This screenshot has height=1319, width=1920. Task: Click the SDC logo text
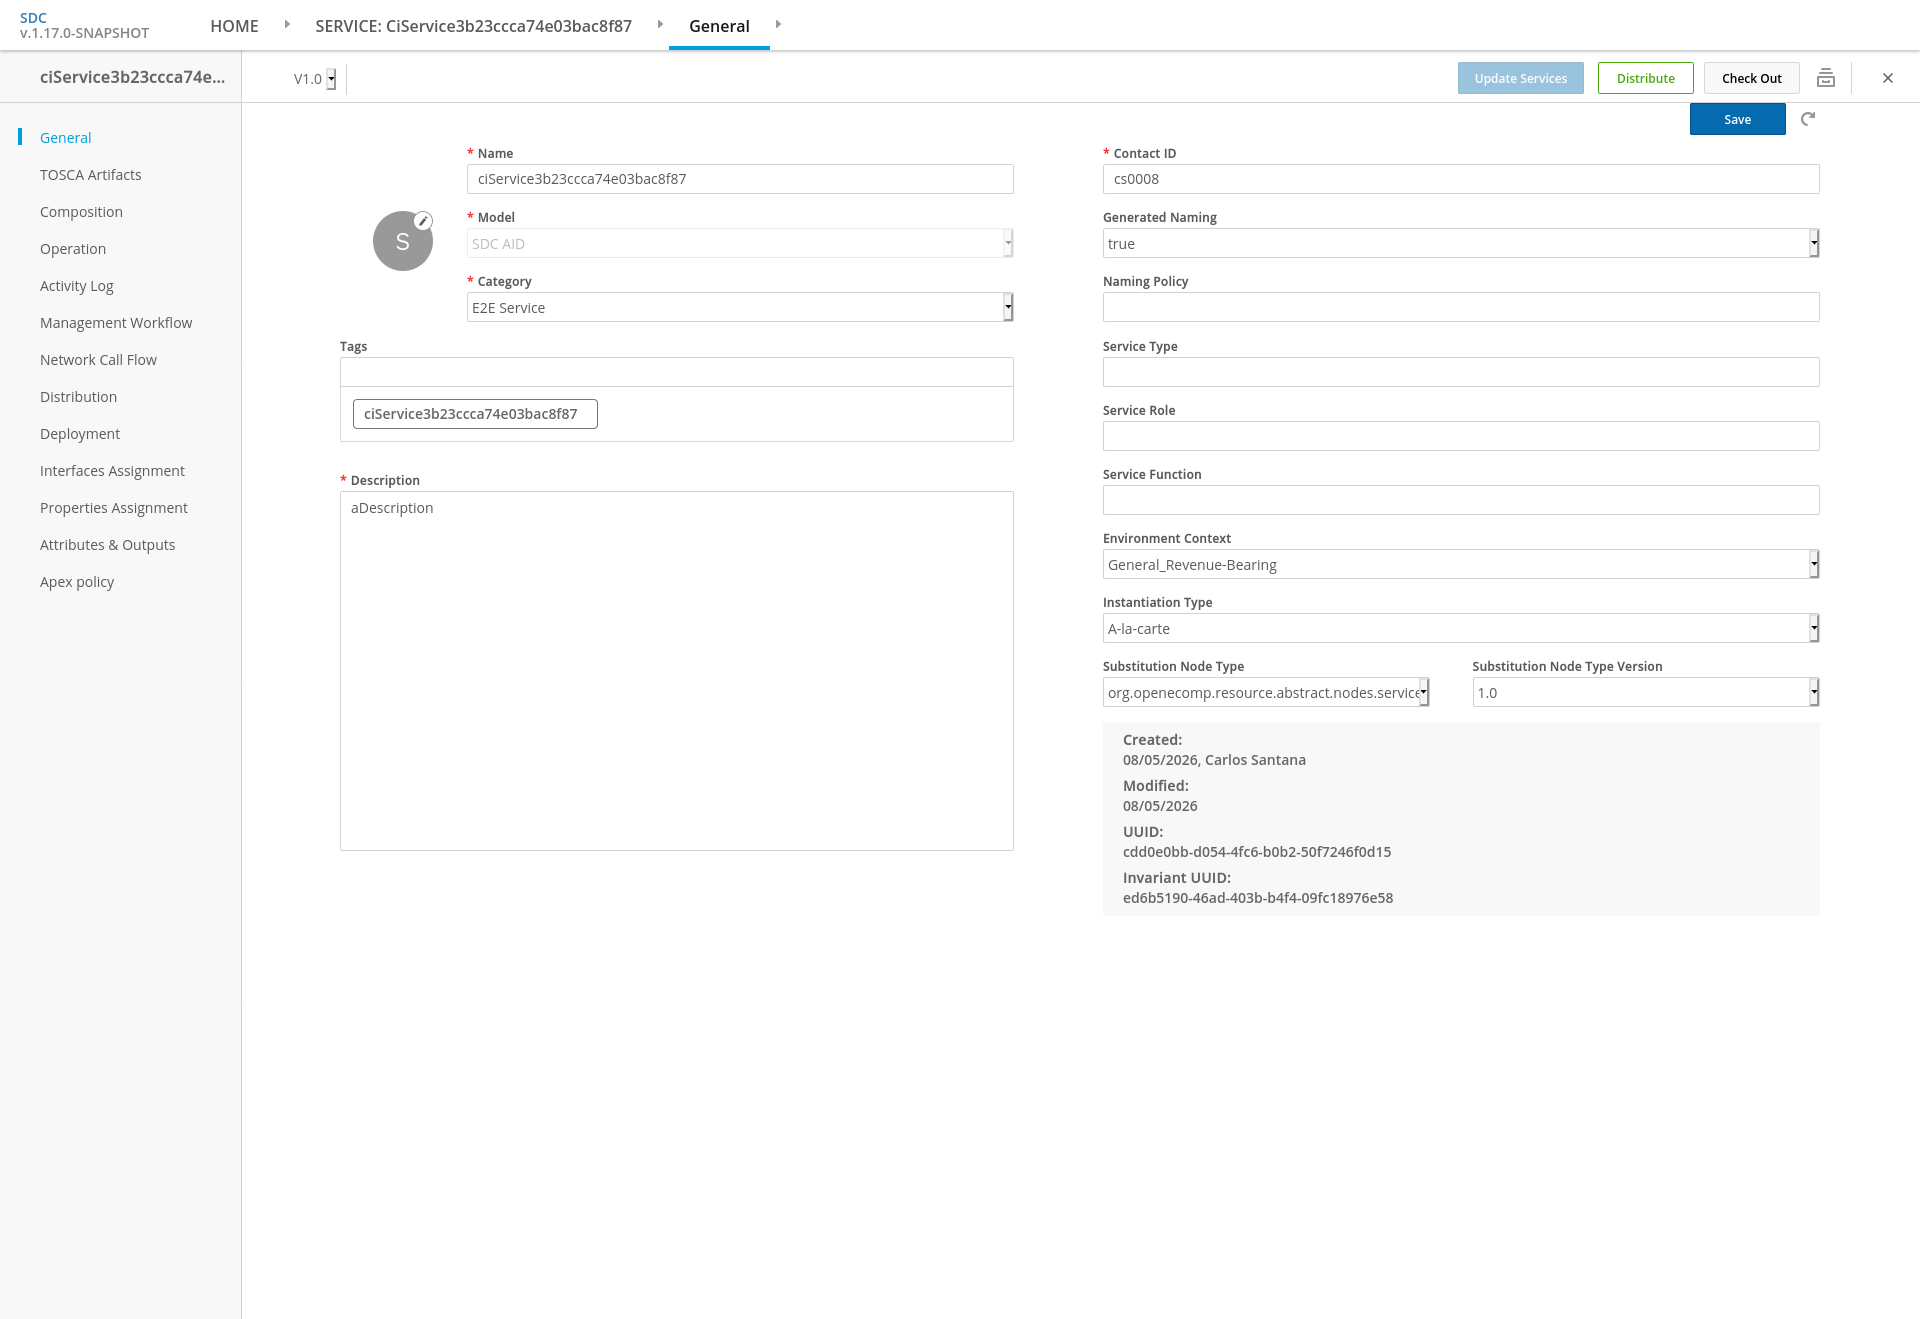(x=33, y=18)
